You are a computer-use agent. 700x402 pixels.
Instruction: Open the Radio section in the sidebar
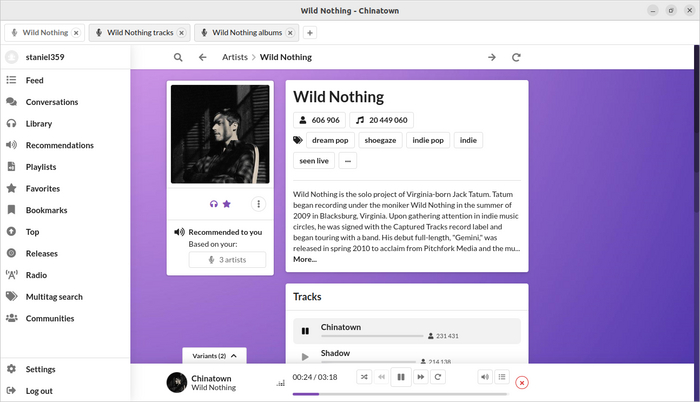click(x=35, y=275)
